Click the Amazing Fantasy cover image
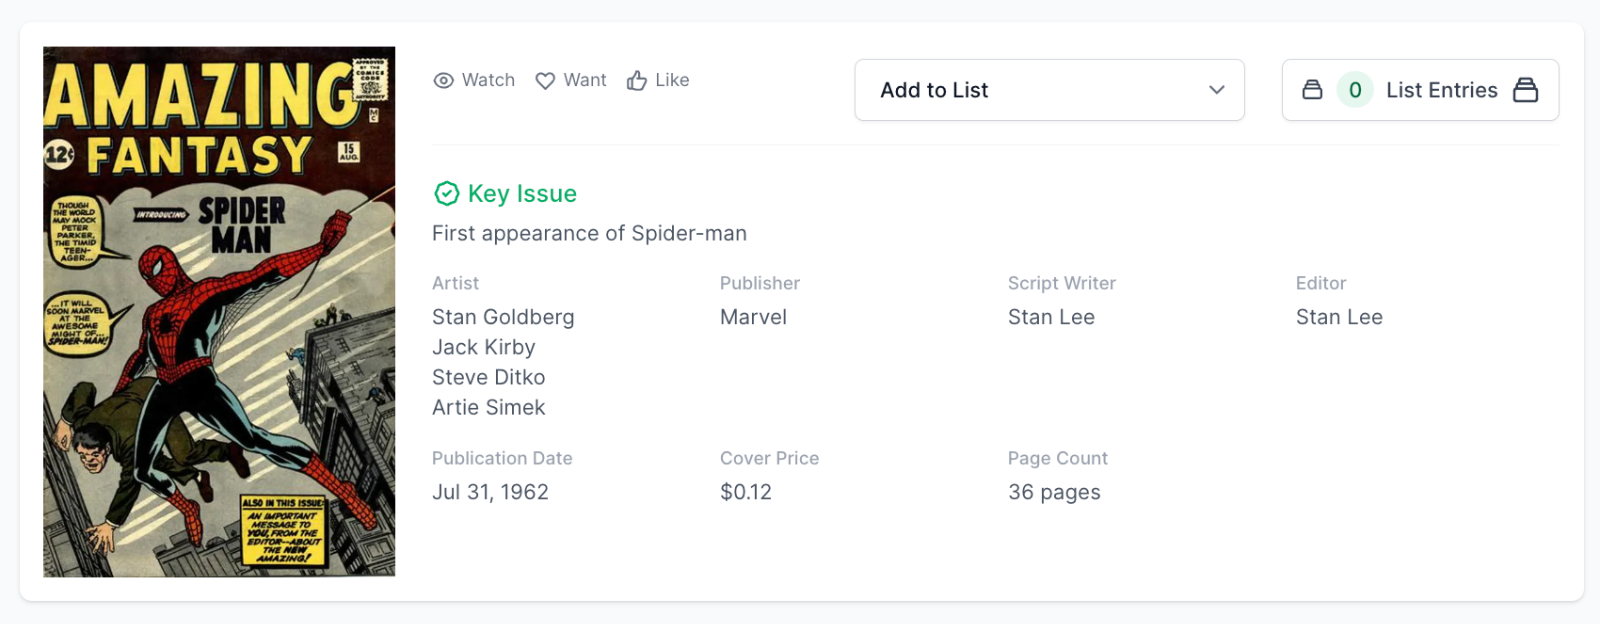The height and width of the screenshot is (624, 1600). pyautogui.click(x=219, y=310)
